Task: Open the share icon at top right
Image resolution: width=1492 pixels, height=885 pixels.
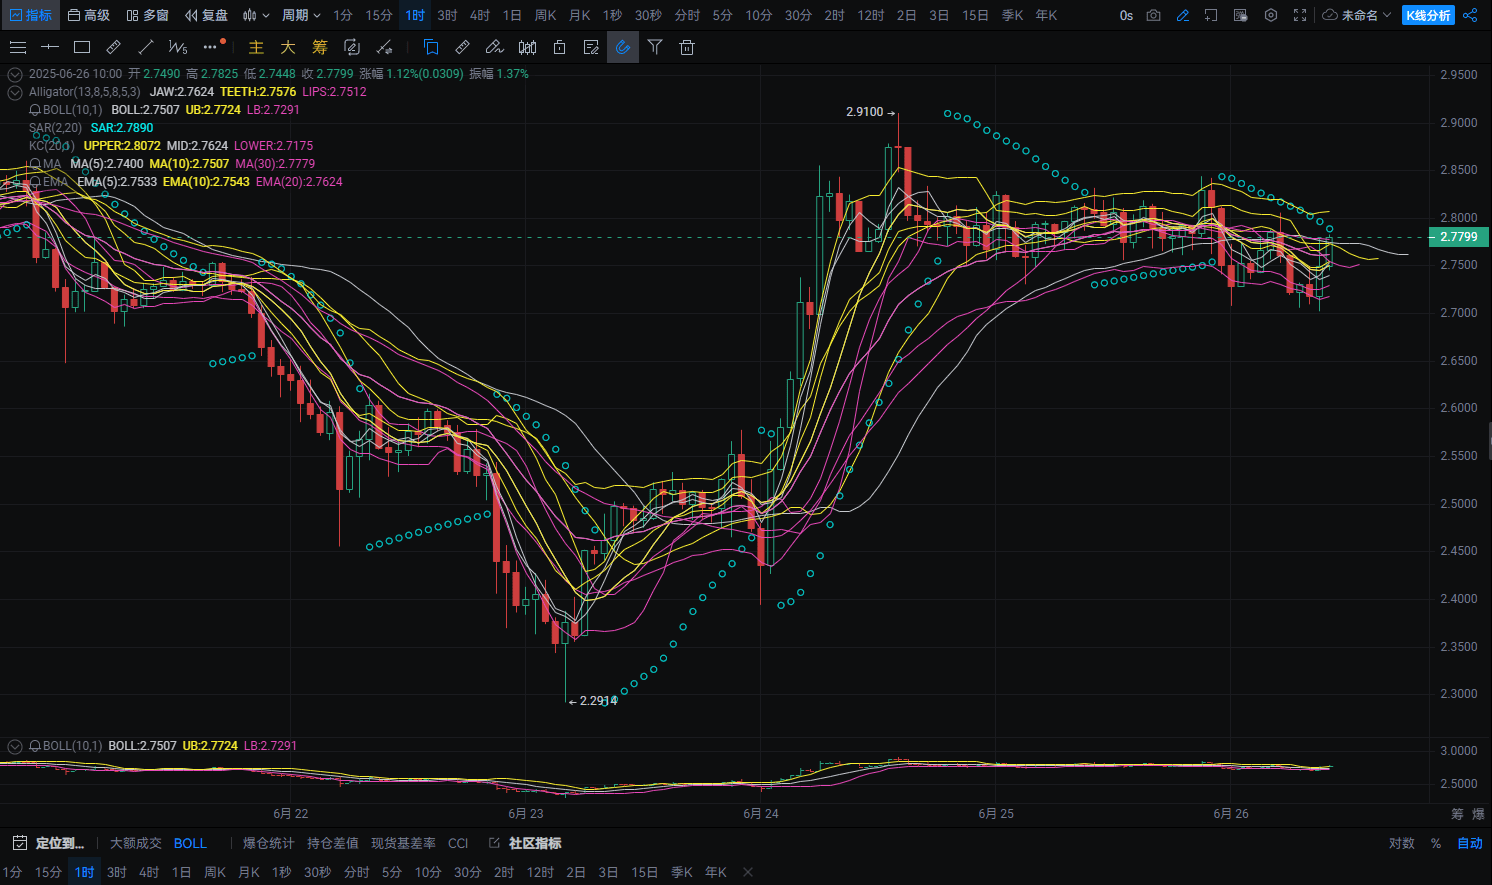Action: [x=1470, y=15]
